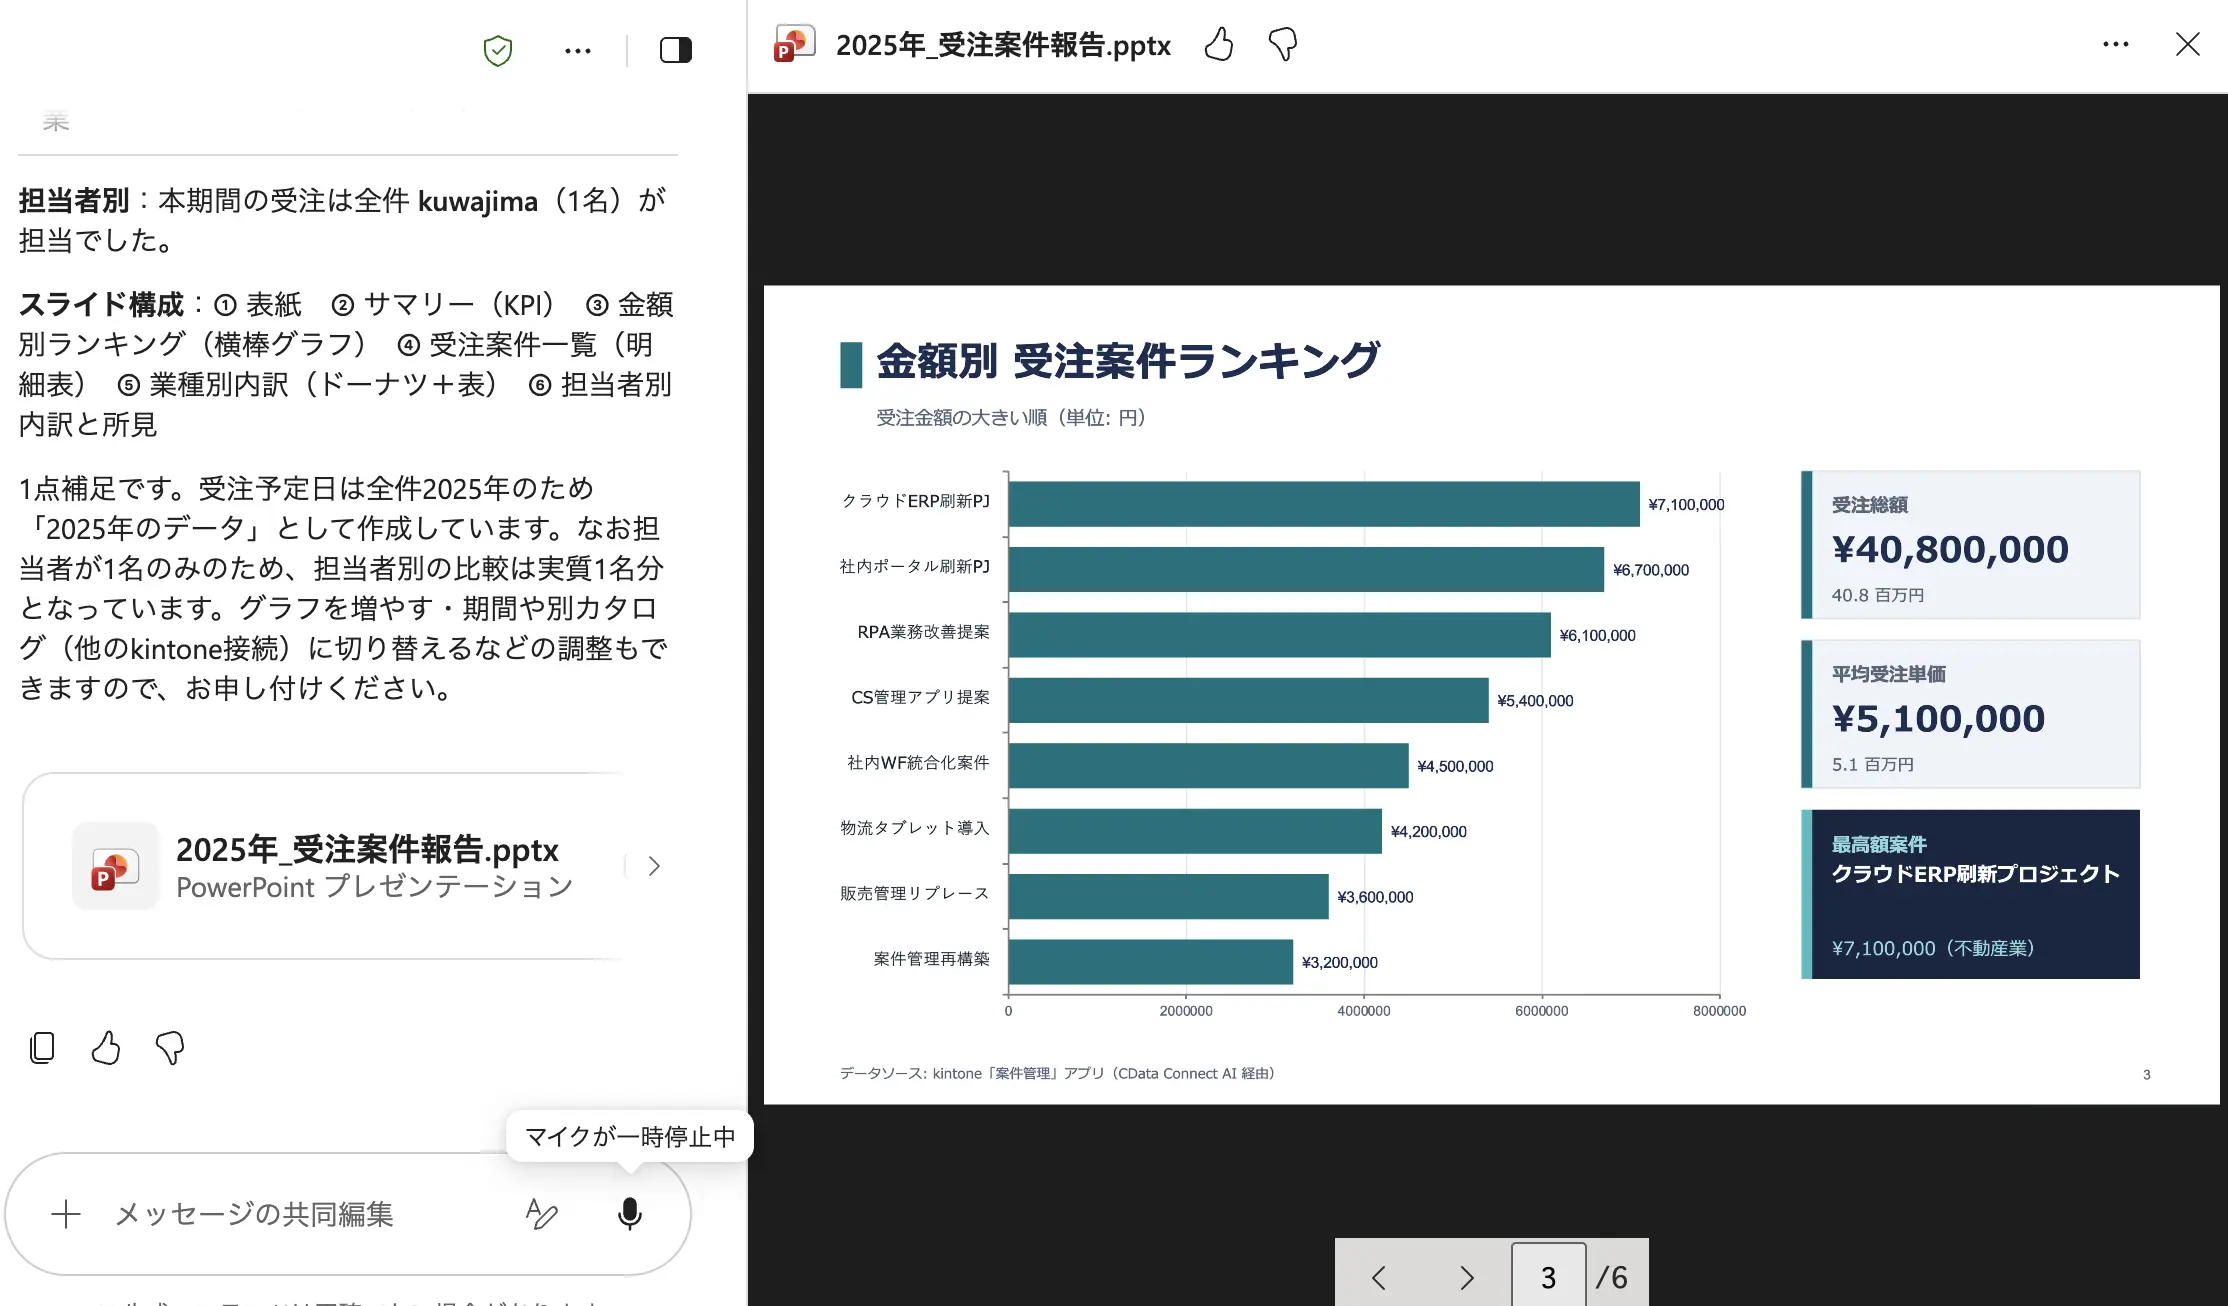Open preview pane more options menu
This screenshot has width=2228, height=1306.
point(2115,44)
